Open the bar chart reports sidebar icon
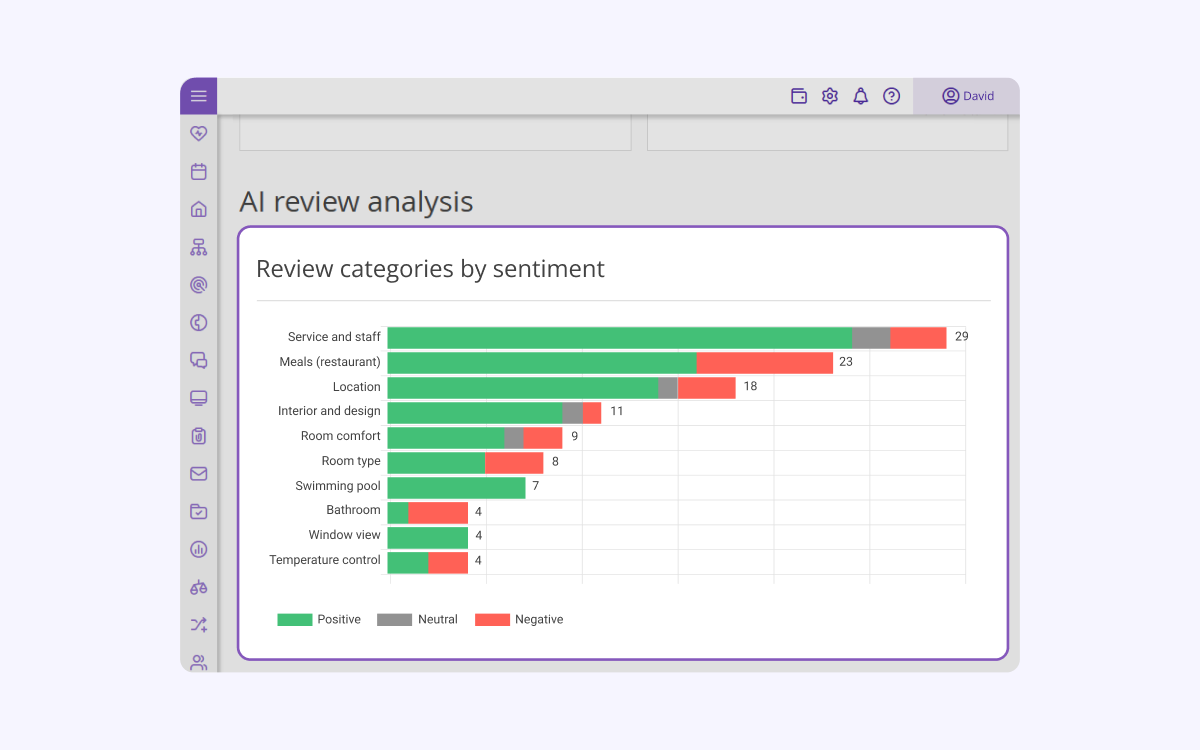The height and width of the screenshot is (750, 1200). (x=199, y=549)
